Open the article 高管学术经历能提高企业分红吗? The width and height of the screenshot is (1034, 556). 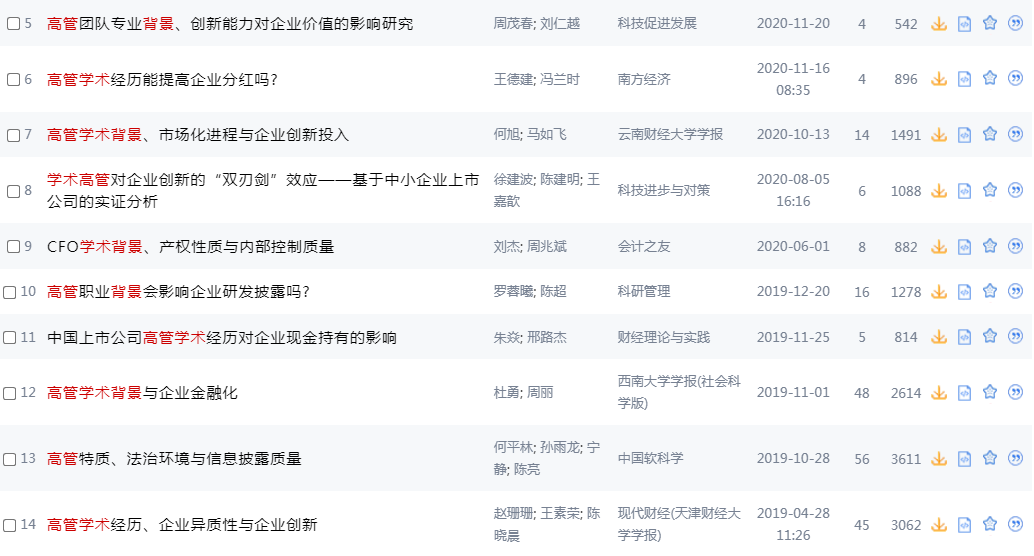162,80
